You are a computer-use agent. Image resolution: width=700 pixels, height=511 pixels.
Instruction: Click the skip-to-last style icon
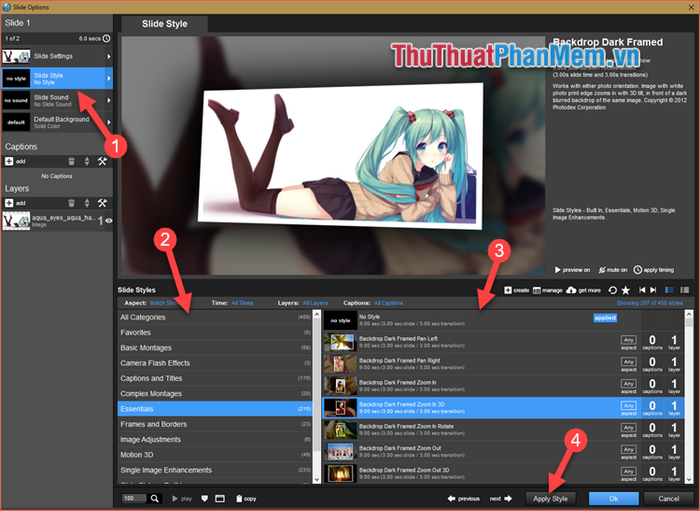coord(653,290)
